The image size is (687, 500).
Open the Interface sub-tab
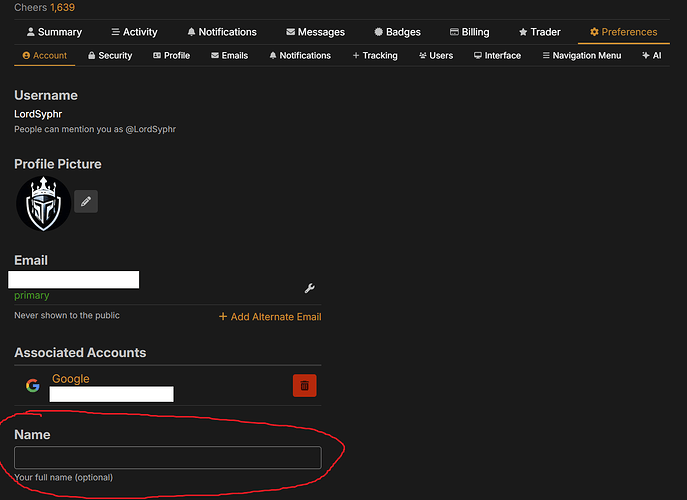(497, 56)
